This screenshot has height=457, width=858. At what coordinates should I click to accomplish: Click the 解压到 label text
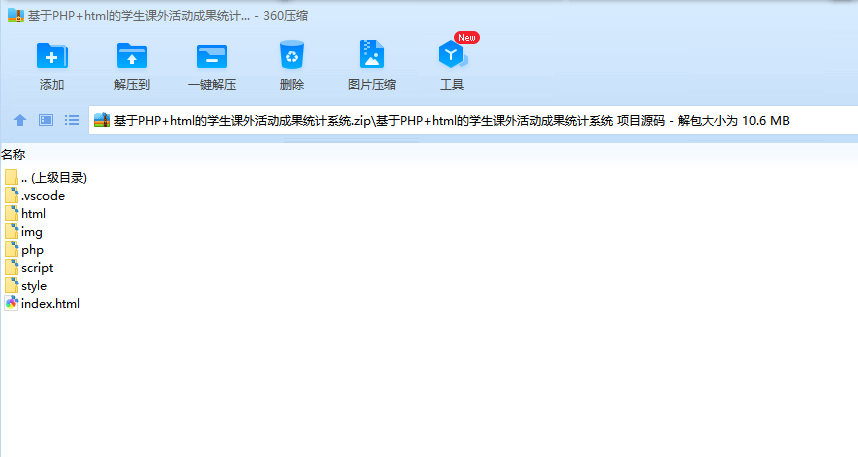(x=132, y=85)
